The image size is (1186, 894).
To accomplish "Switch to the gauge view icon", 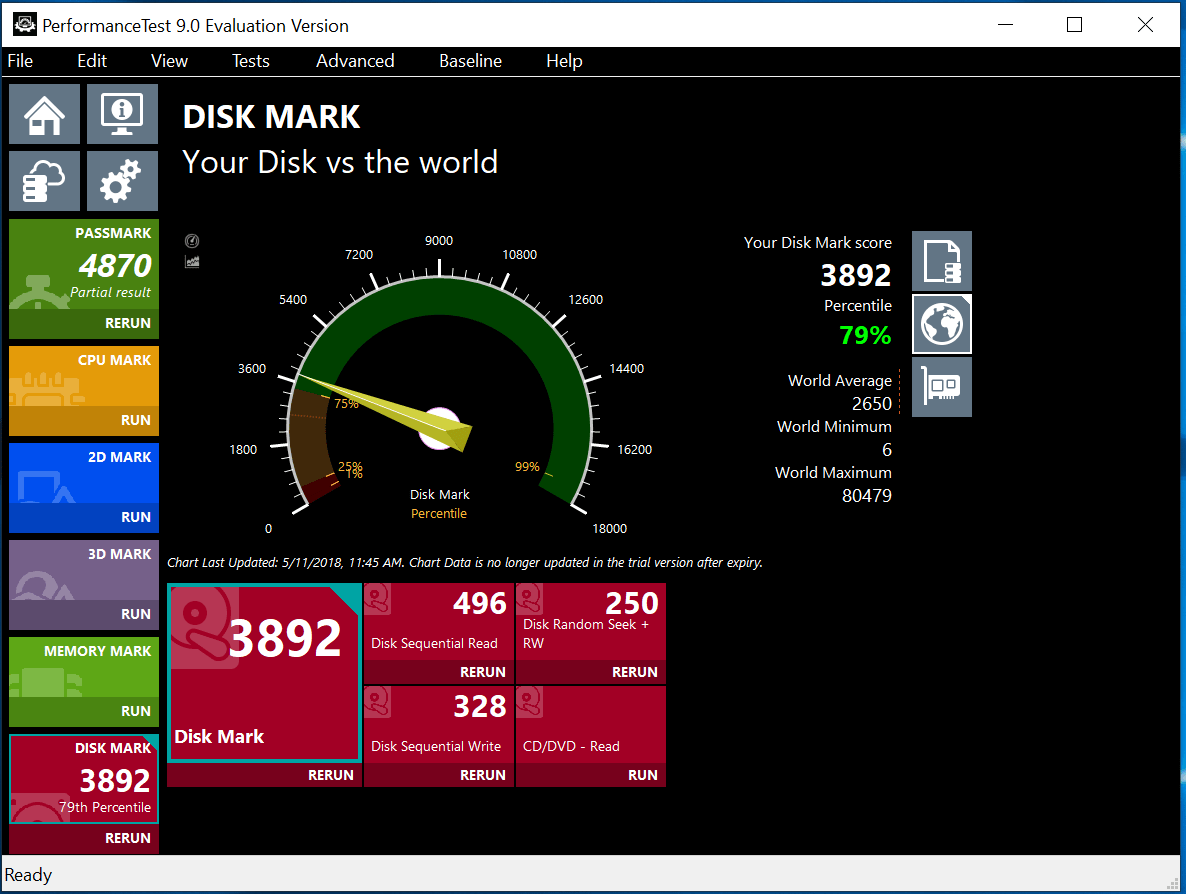I will pyautogui.click(x=192, y=241).
